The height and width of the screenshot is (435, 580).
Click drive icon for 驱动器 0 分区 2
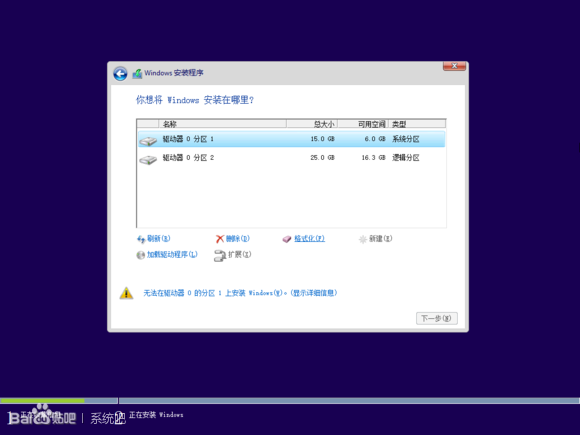(148, 159)
